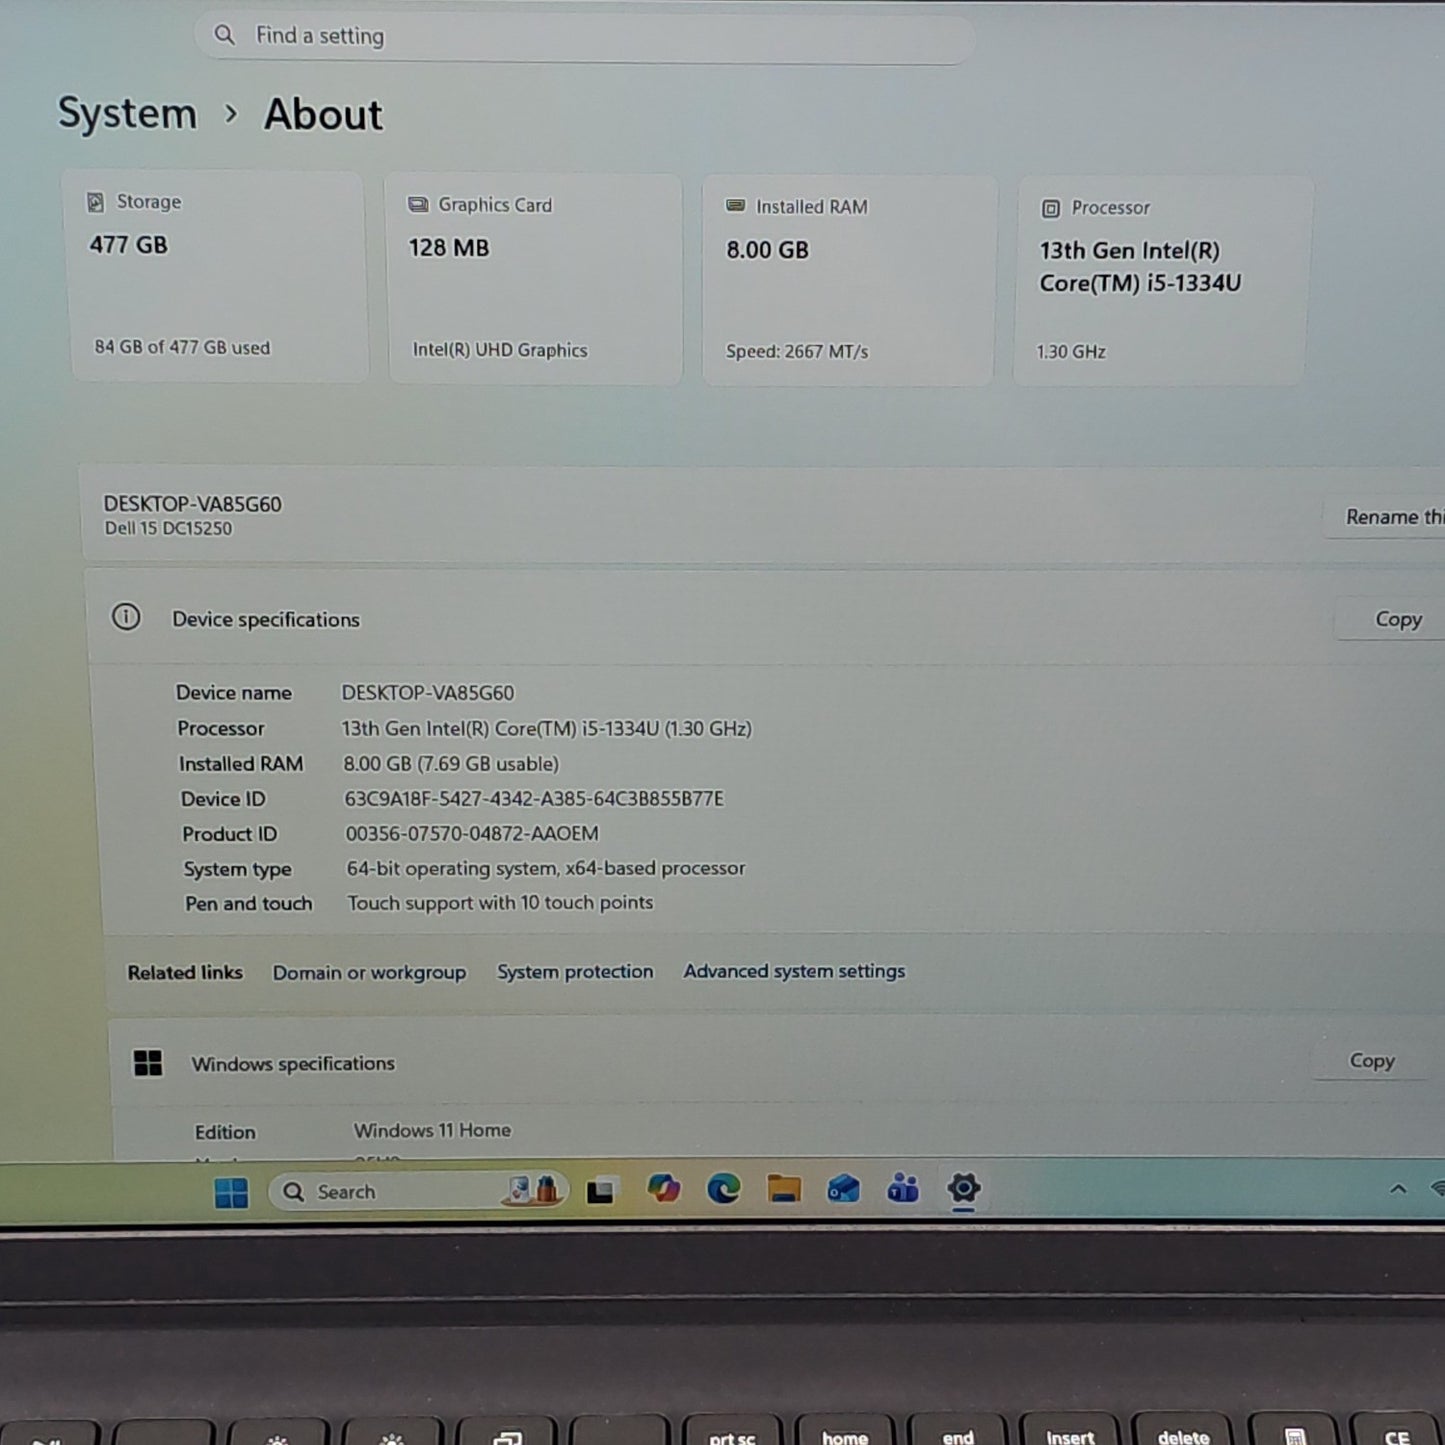The height and width of the screenshot is (1445, 1445).
Task: Launch Copilot from the taskbar
Action: point(663,1189)
